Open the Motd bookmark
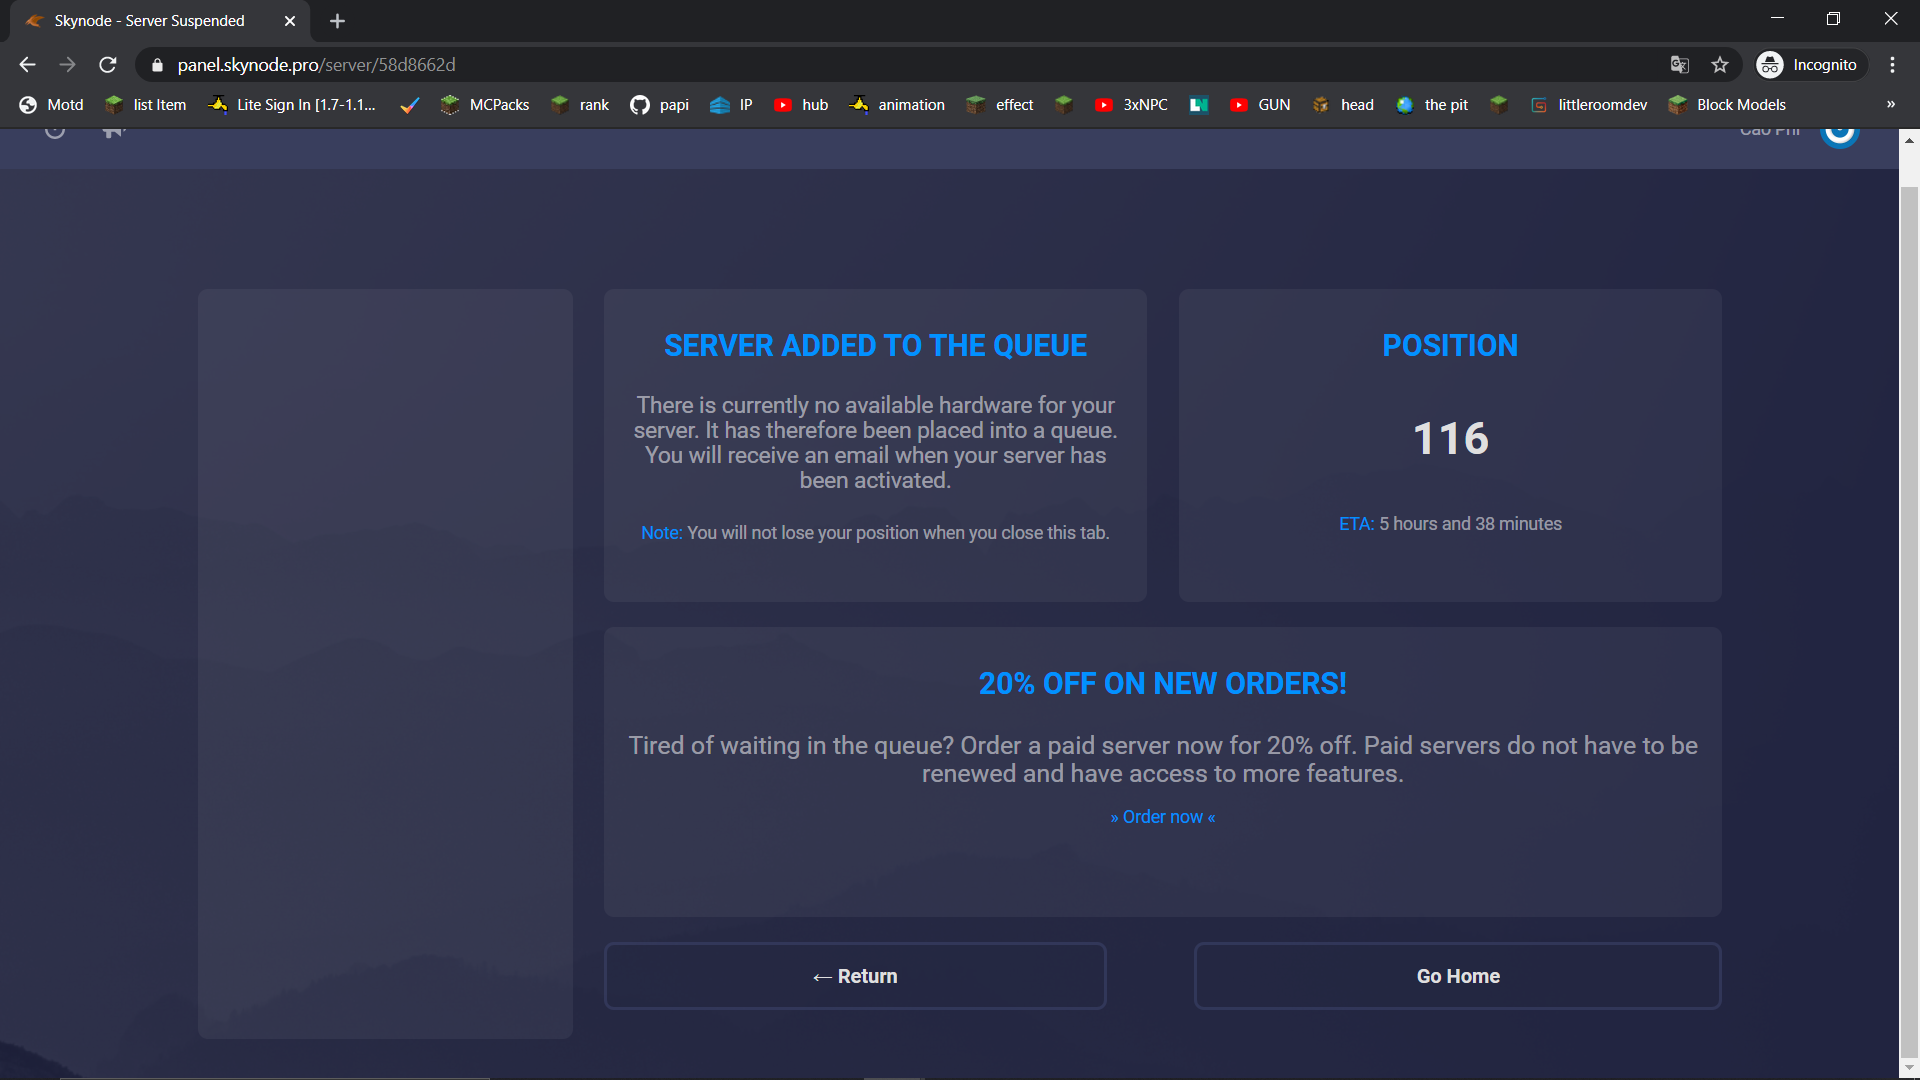Screen dimensions: 1920x1080 coord(52,105)
